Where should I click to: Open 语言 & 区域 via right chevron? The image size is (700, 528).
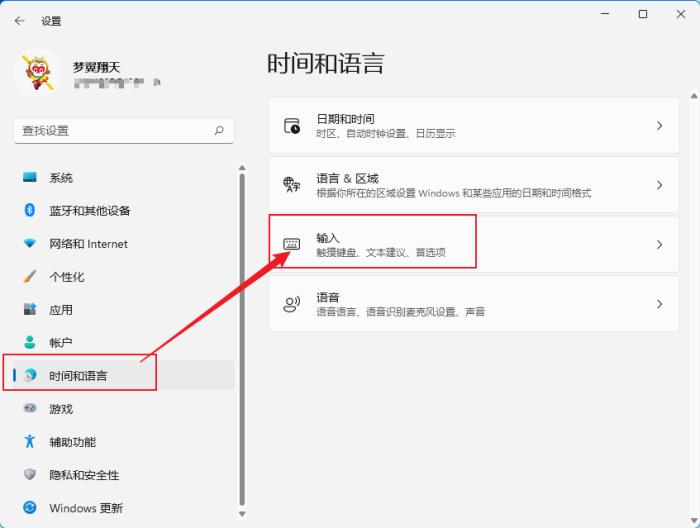(659, 185)
